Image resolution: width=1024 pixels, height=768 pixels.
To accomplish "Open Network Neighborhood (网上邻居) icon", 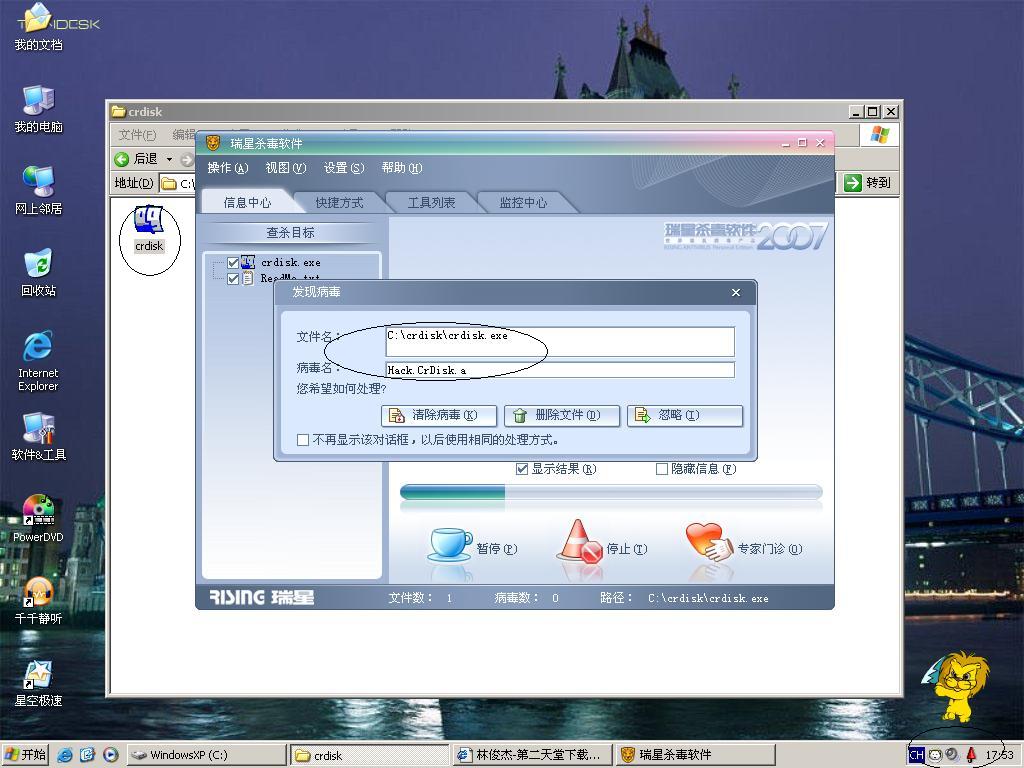I will click(39, 191).
